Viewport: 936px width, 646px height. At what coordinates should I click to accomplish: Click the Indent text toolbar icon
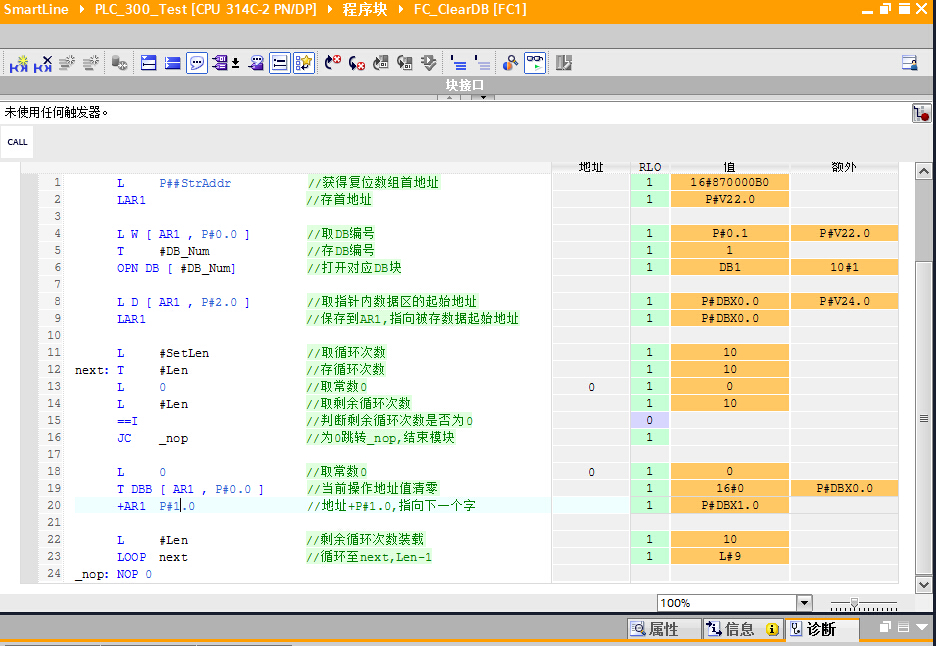tap(458, 63)
